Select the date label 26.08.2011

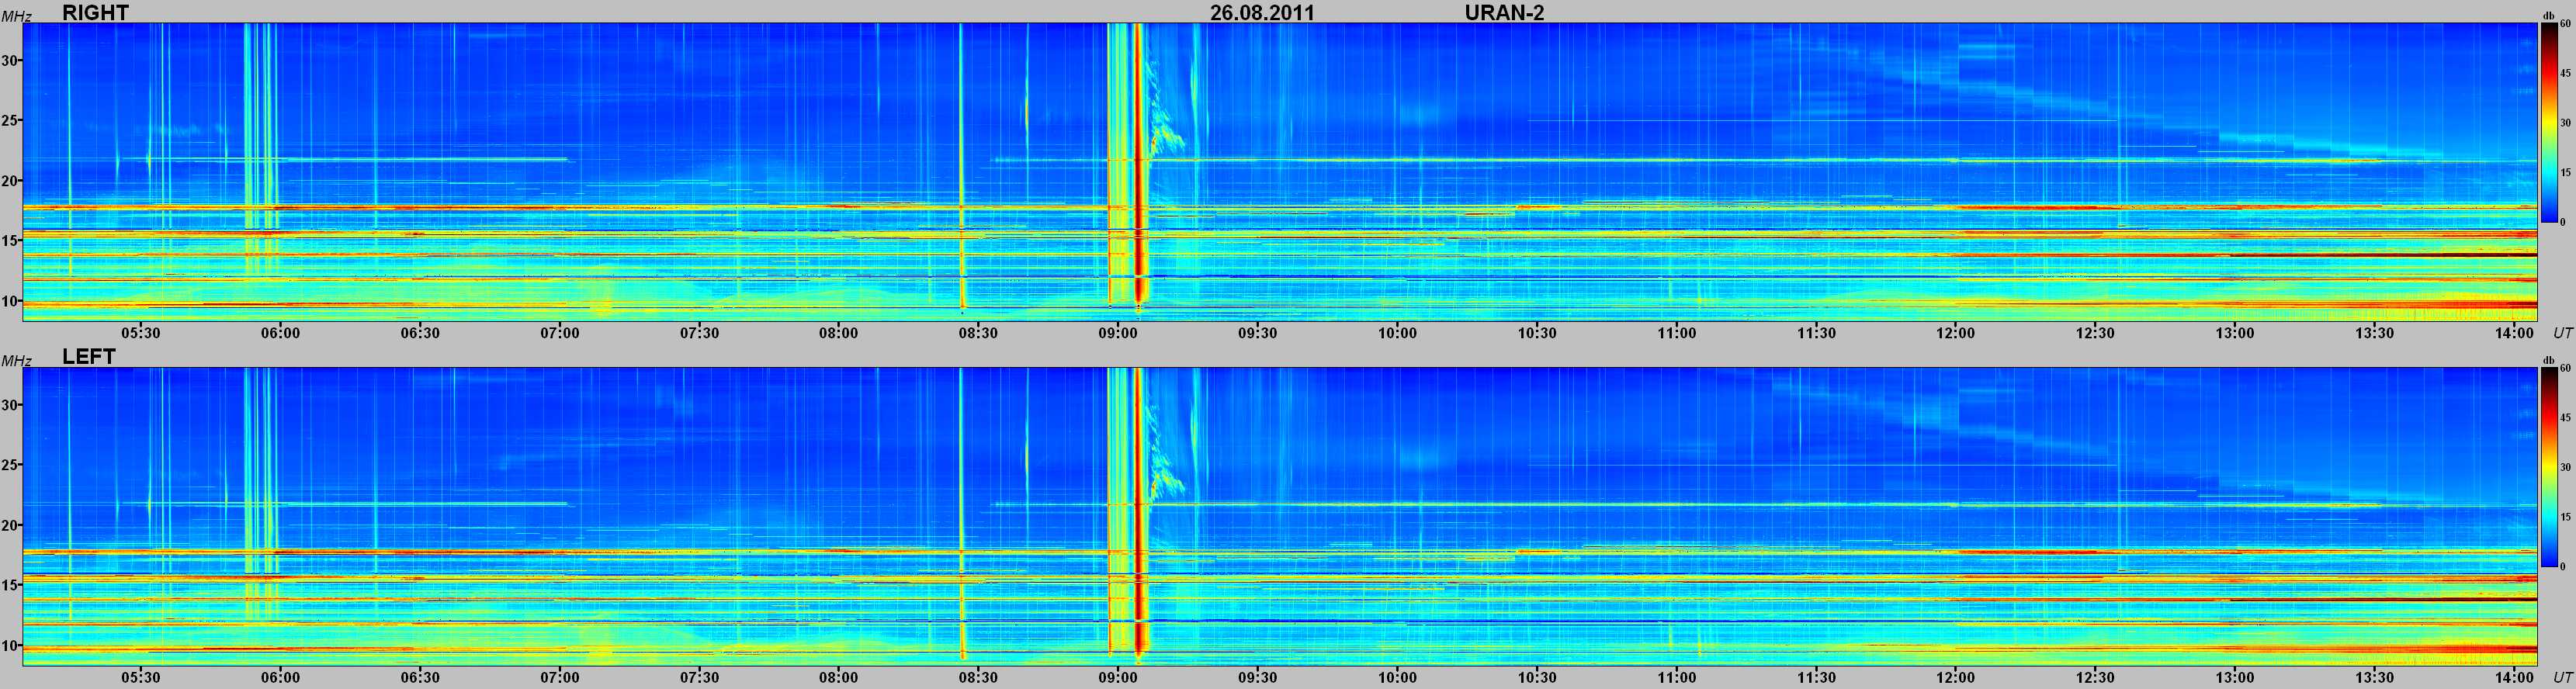tap(1262, 12)
